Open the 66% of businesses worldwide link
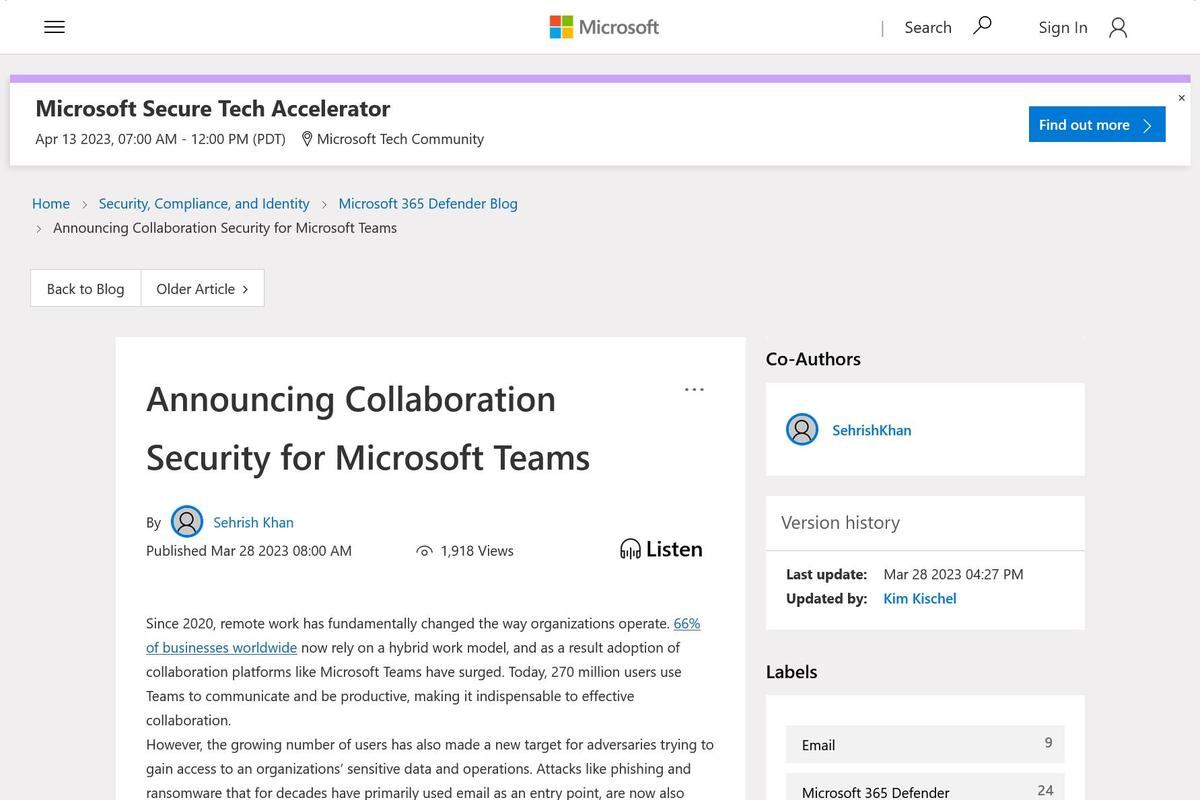 tap(423, 635)
